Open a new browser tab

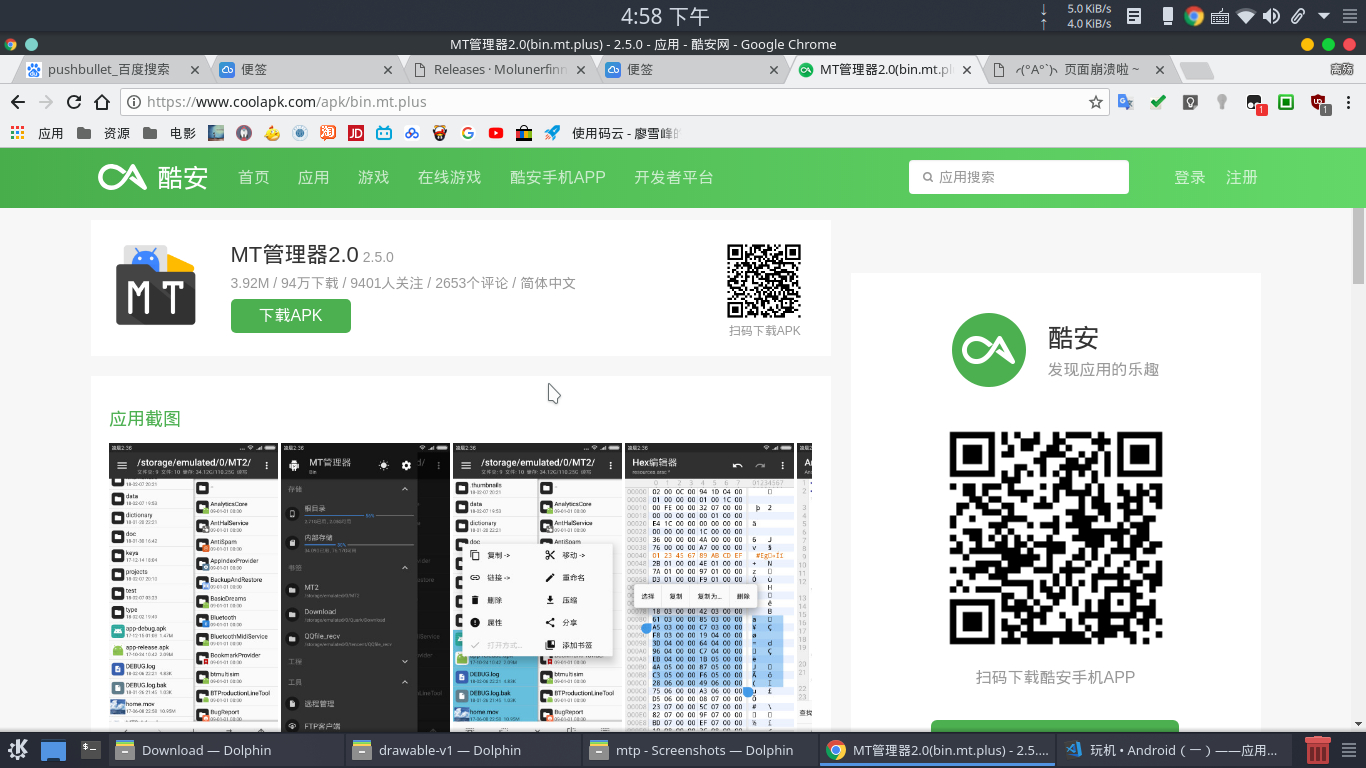(x=1195, y=70)
